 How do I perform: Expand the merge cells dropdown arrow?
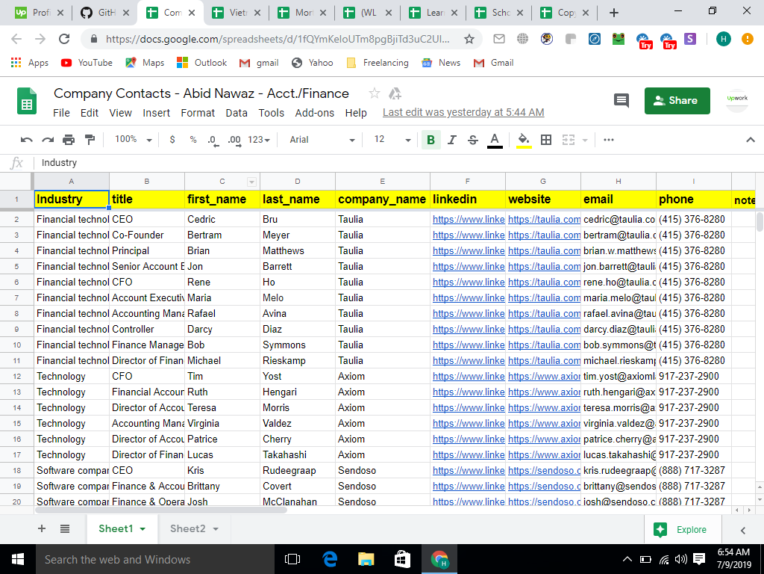585,140
